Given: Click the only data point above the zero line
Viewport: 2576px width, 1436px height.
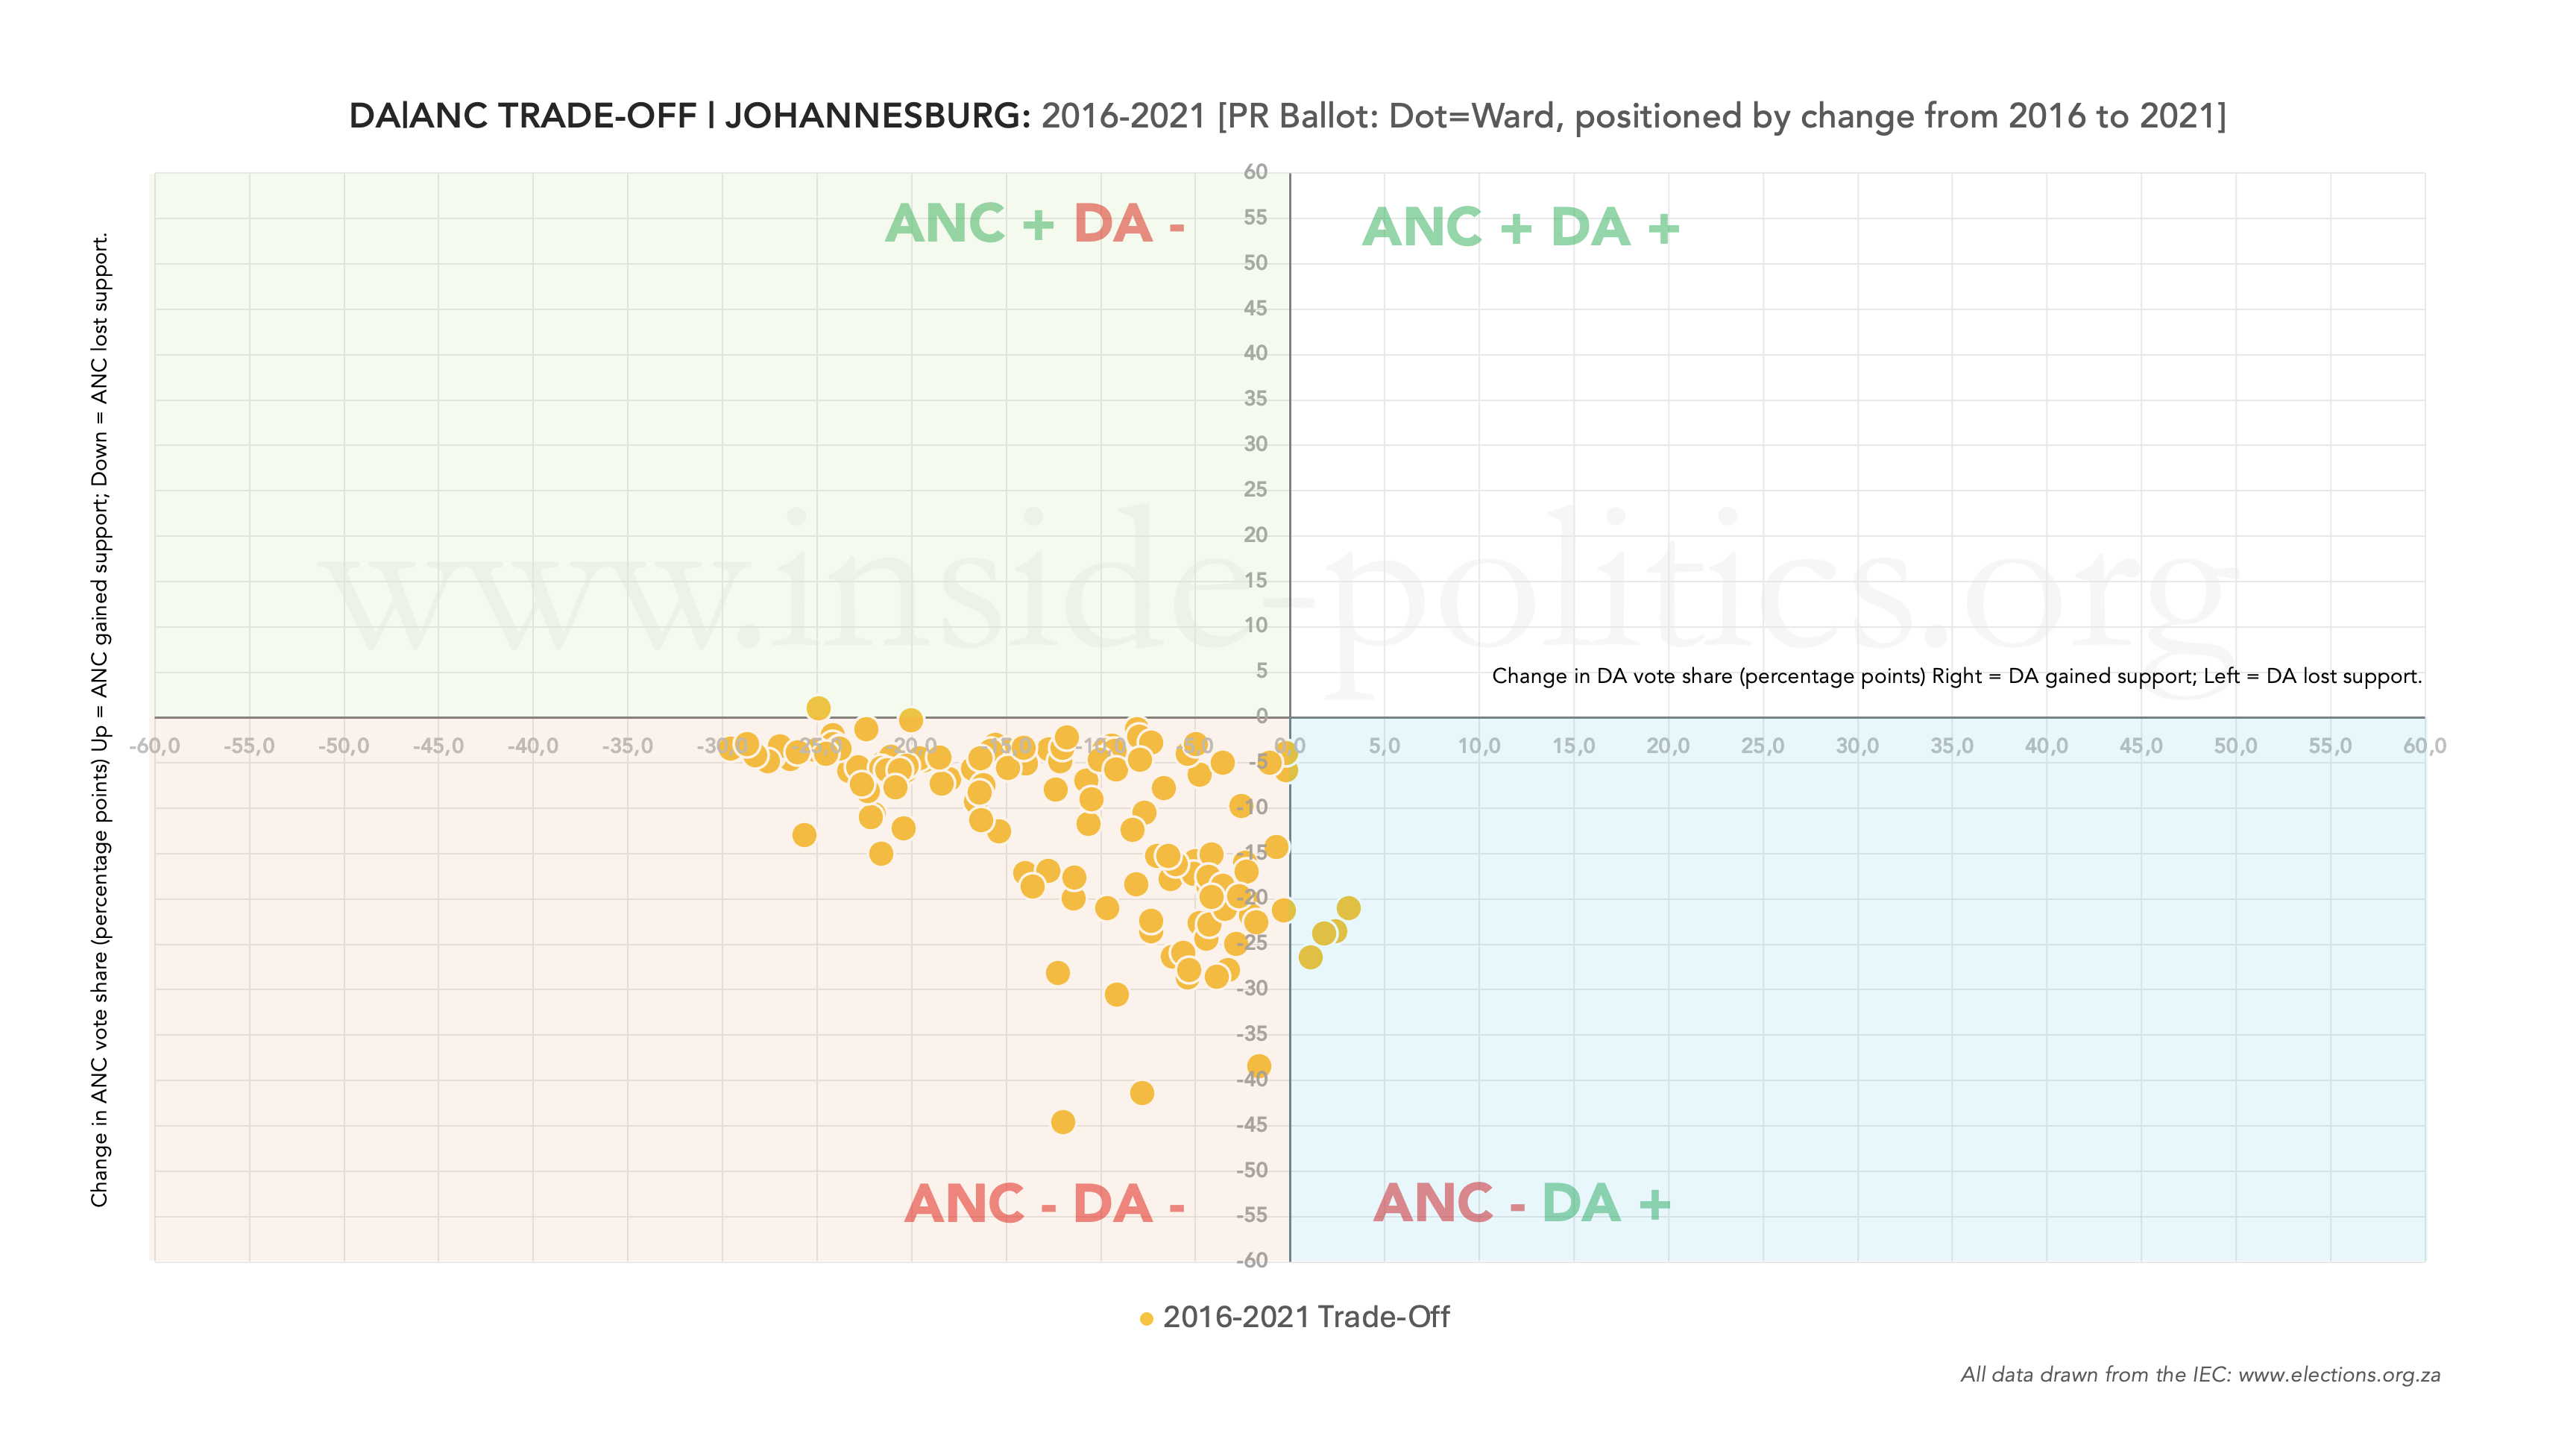Looking at the screenshot, I should 818,708.
